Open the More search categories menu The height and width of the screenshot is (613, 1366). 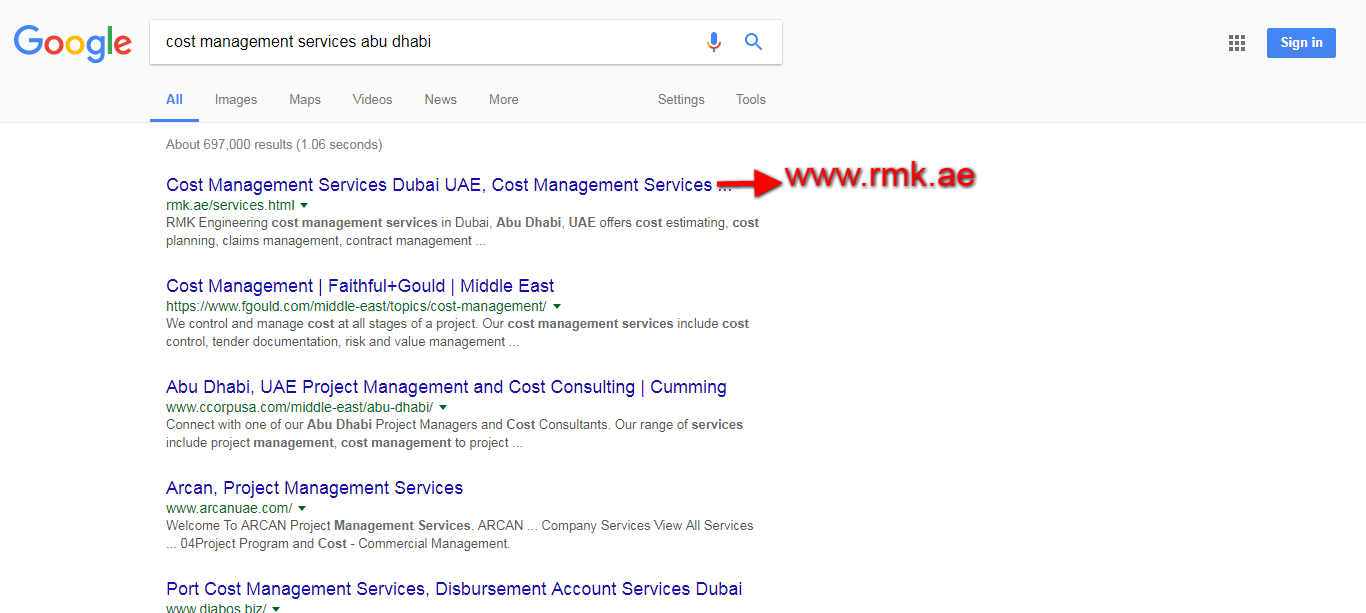(504, 100)
